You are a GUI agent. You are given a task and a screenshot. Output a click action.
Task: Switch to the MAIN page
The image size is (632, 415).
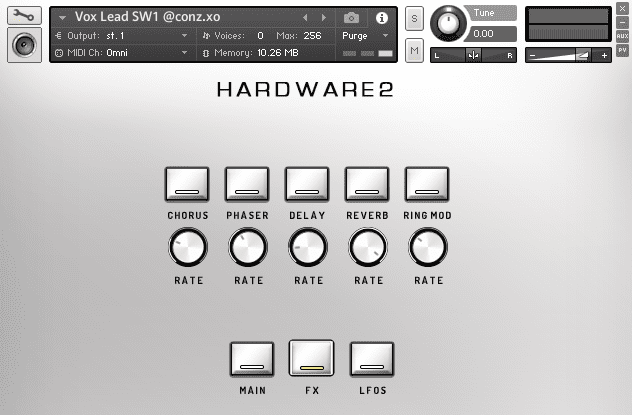click(252, 359)
